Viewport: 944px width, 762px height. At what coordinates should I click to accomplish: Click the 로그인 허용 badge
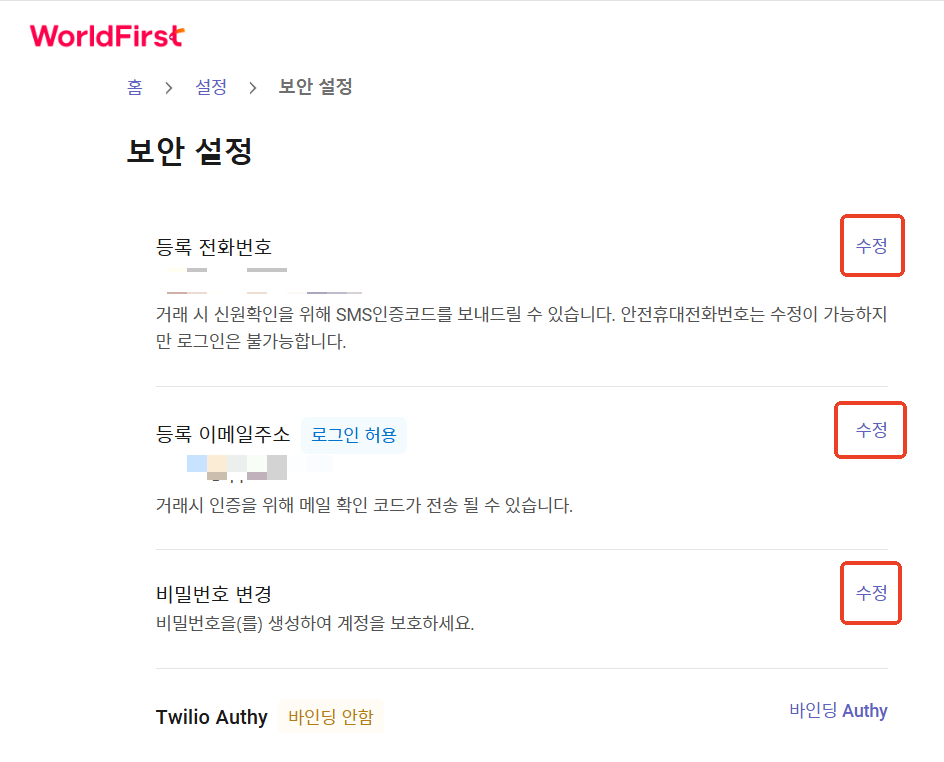354,435
